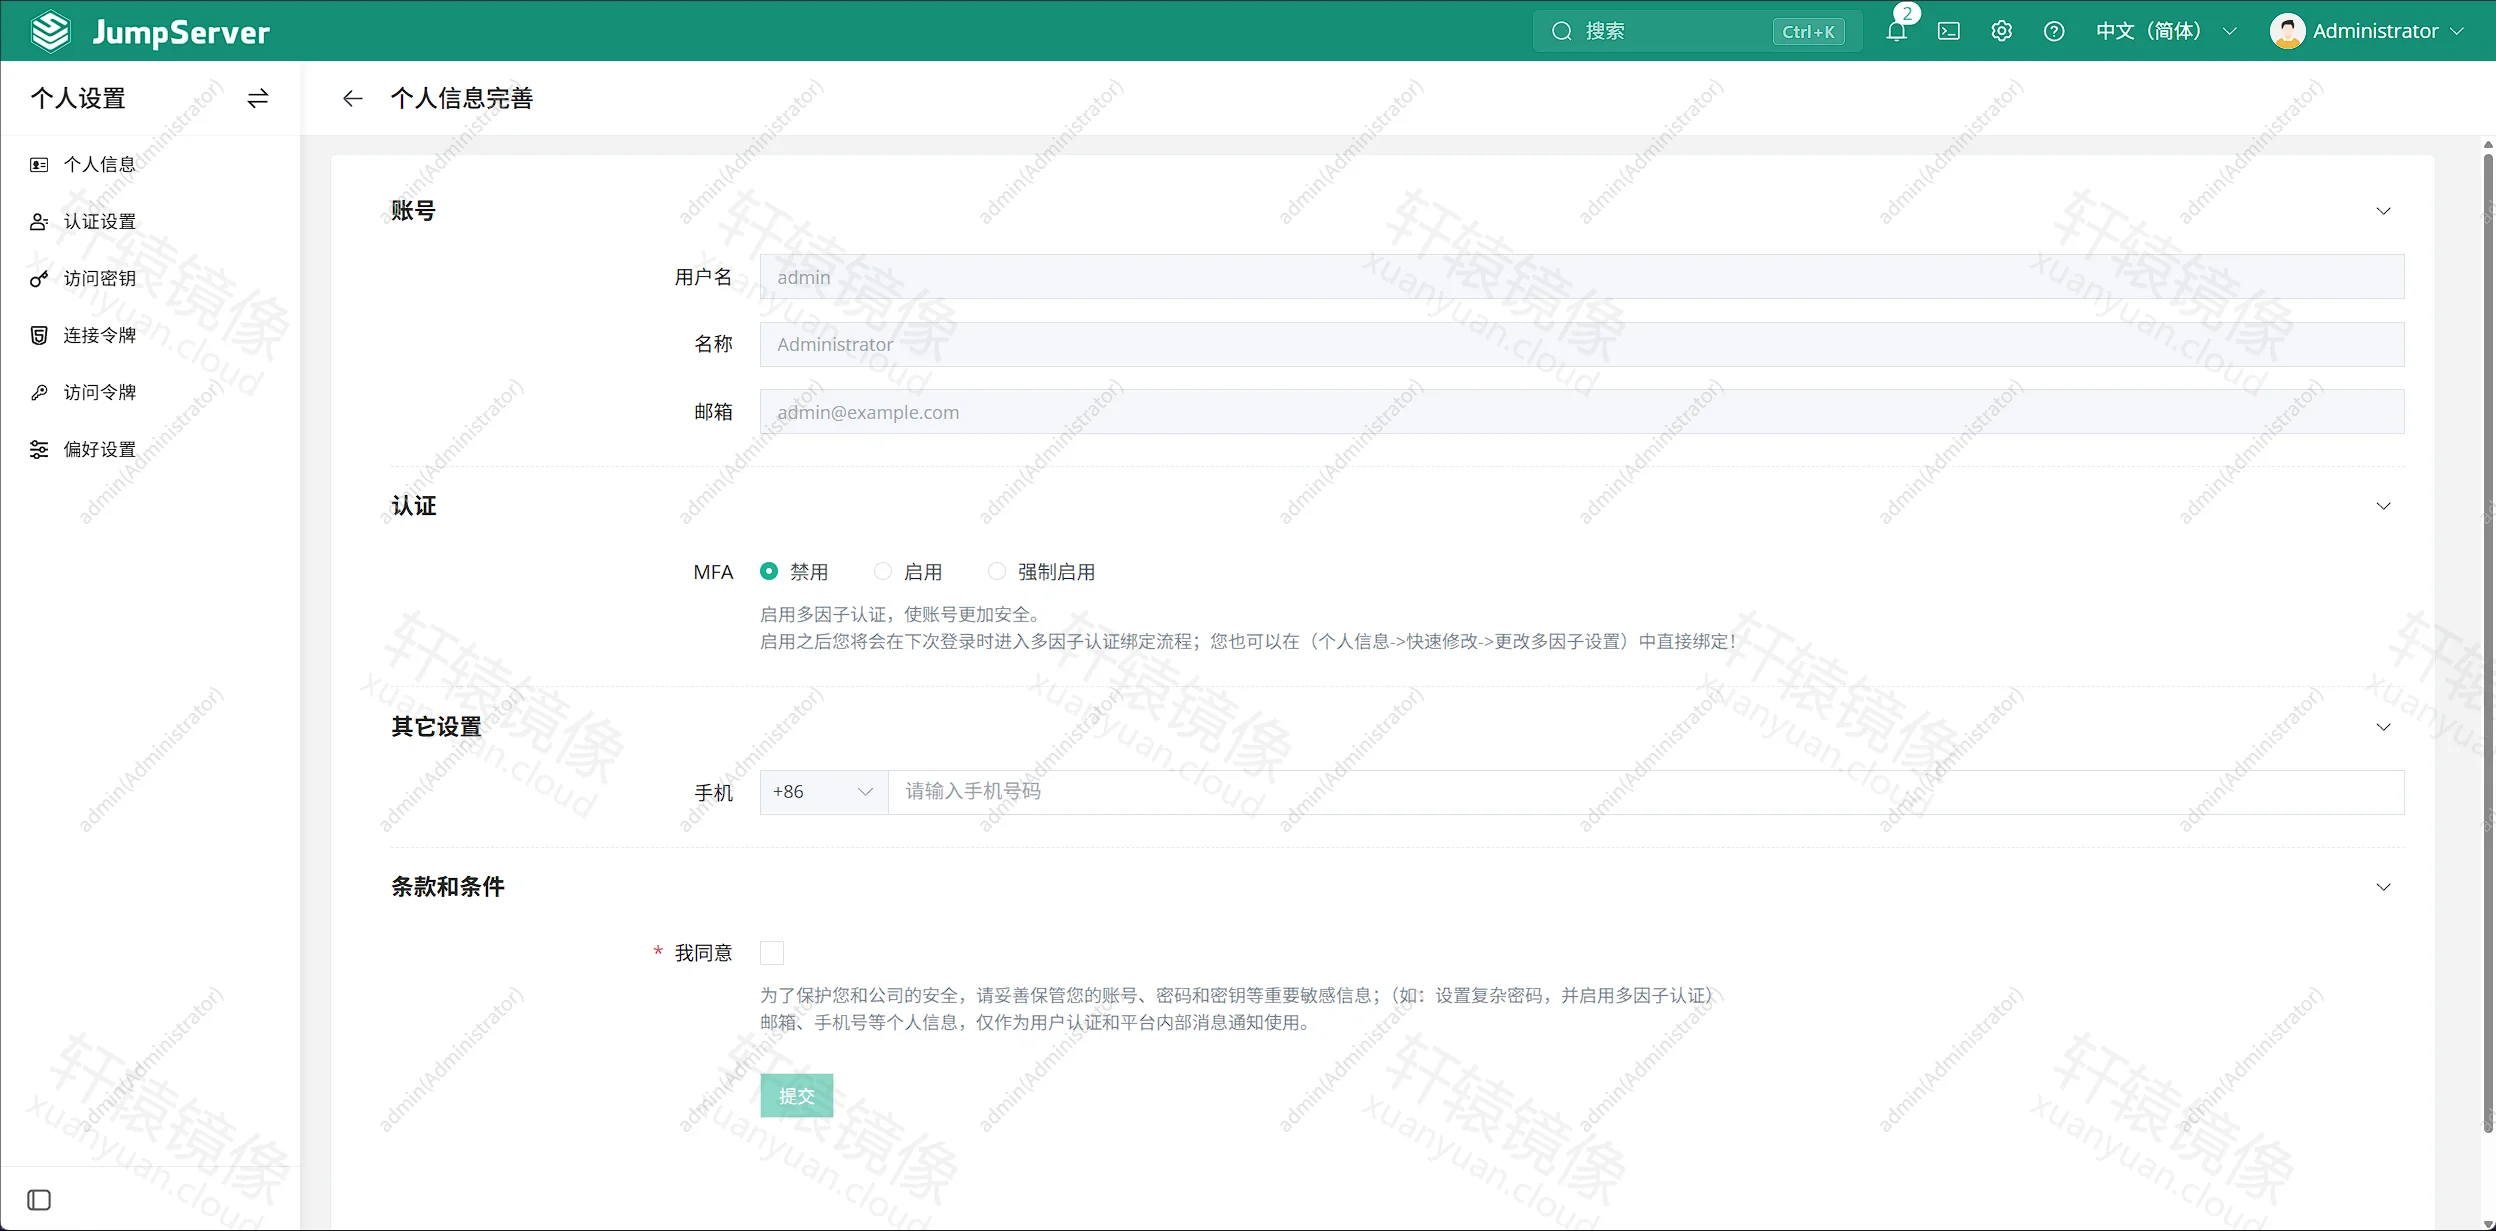Open the notifications bell icon
The image size is (2496, 1231).
point(1896,31)
